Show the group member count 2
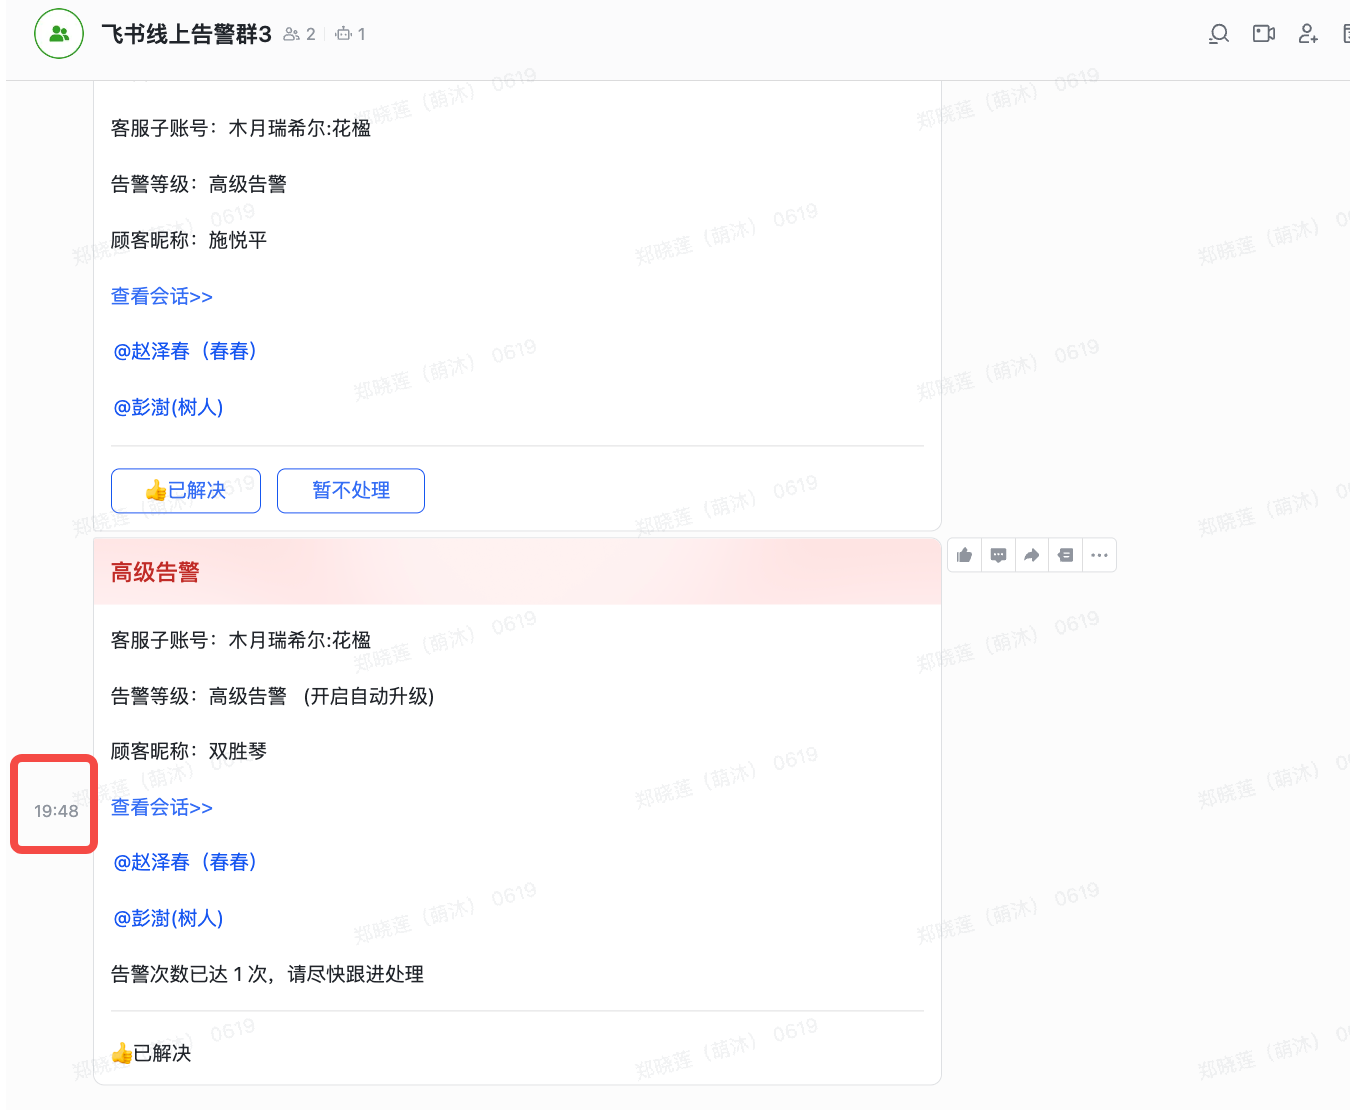1350x1110 pixels. pos(299,34)
